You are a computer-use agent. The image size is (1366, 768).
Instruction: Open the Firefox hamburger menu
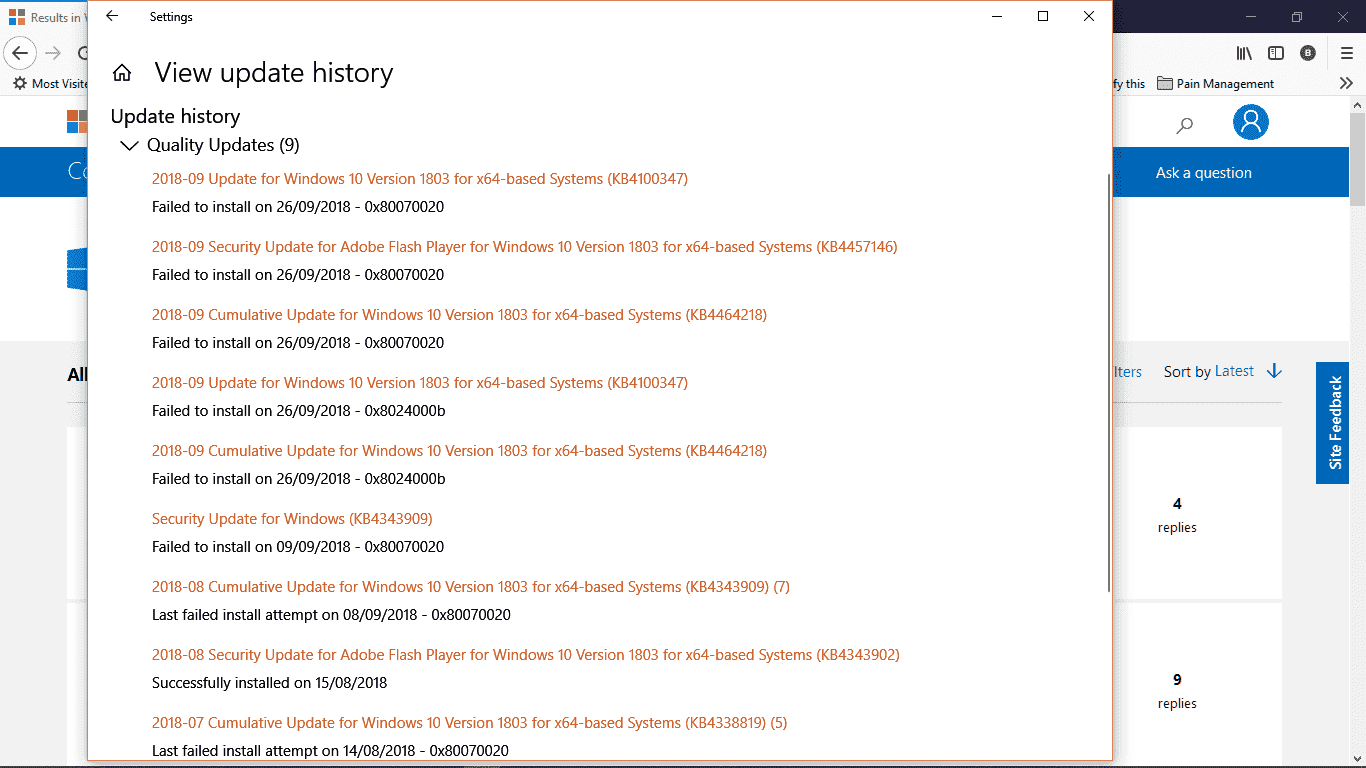[1347, 53]
